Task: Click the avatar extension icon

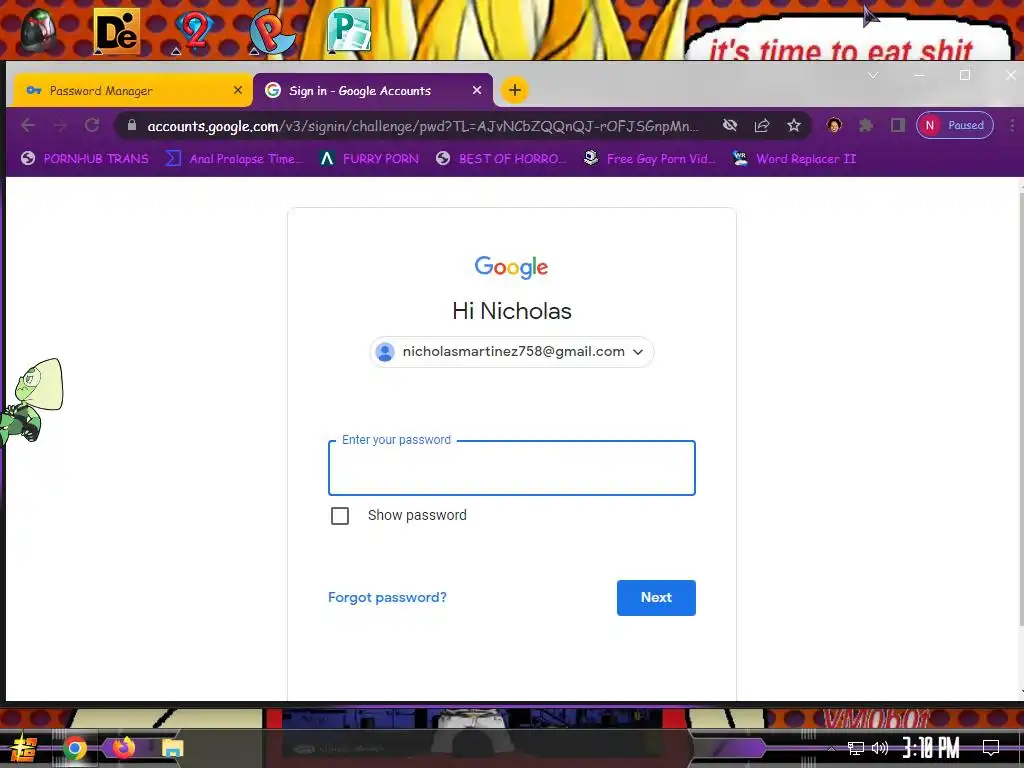Action: [x=834, y=125]
